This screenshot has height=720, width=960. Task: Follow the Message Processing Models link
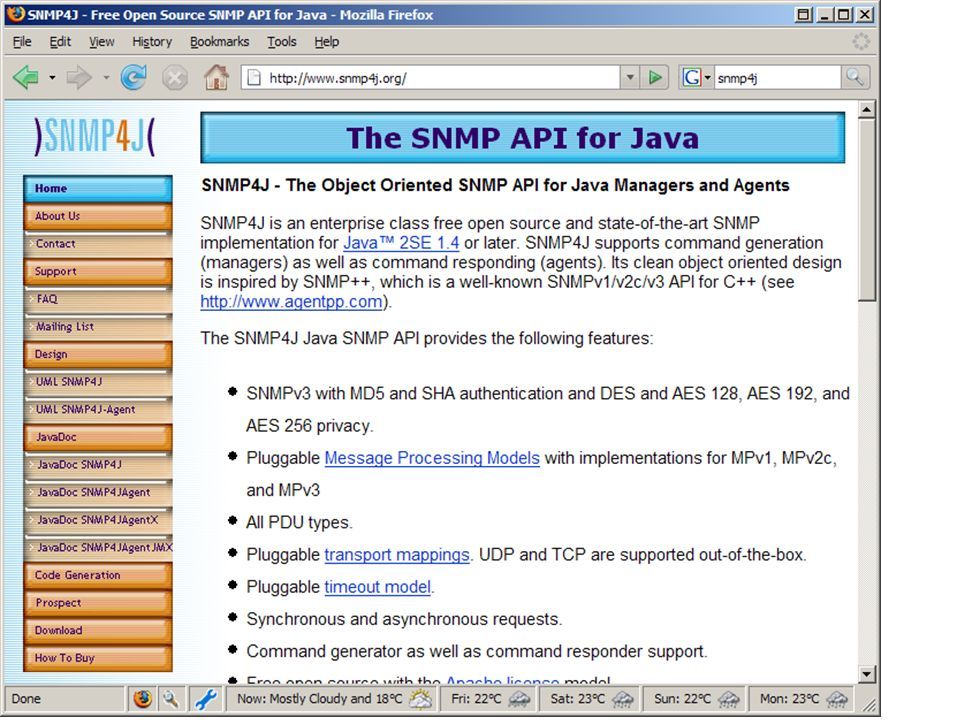[432, 458]
